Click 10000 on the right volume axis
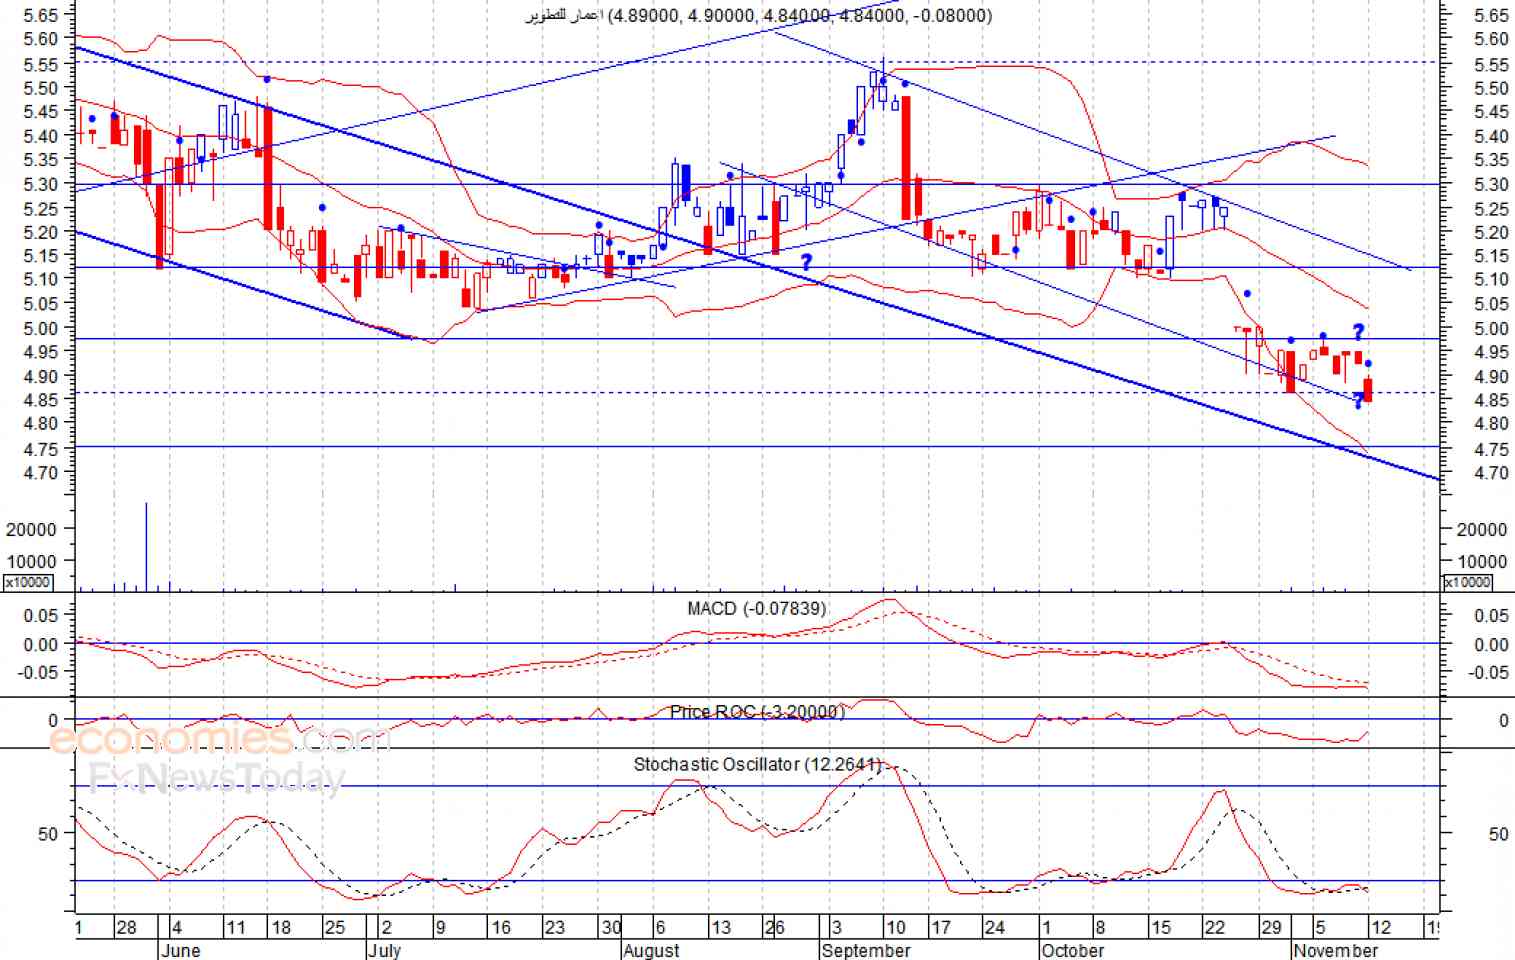 pyautogui.click(x=1482, y=561)
